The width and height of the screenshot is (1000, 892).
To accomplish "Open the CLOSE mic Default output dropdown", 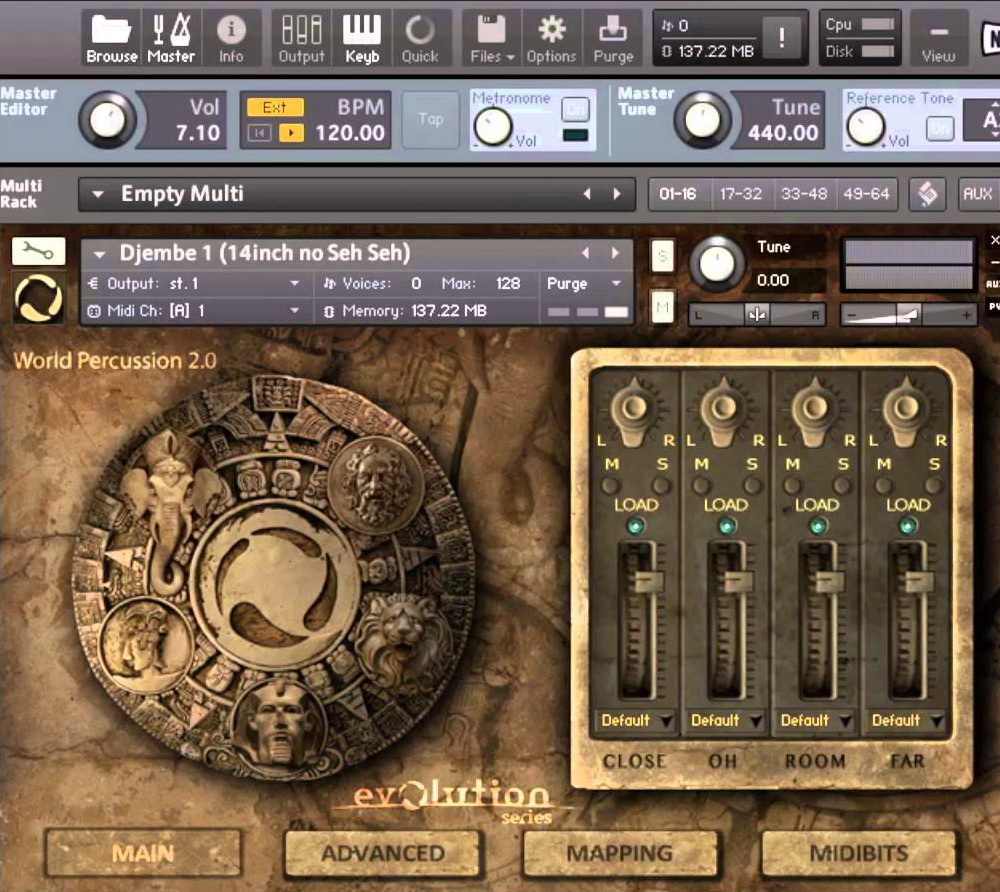I will pyautogui.click(x=636, y=720).
